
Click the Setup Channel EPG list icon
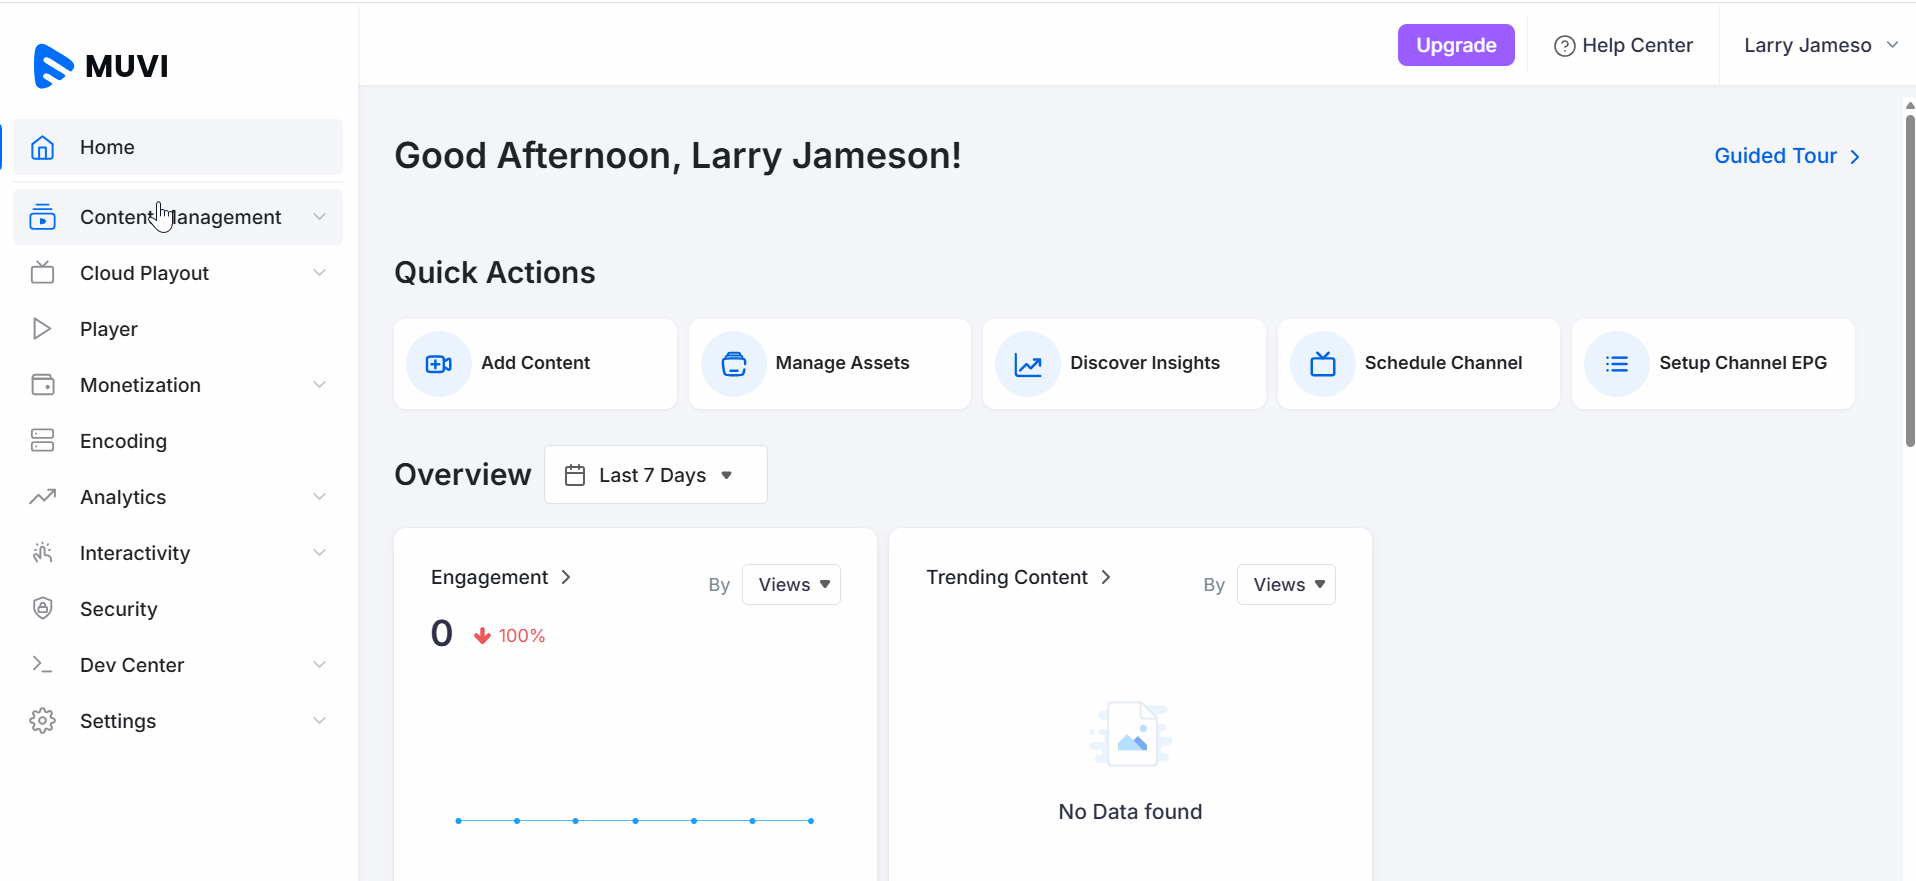point(1616,364)
